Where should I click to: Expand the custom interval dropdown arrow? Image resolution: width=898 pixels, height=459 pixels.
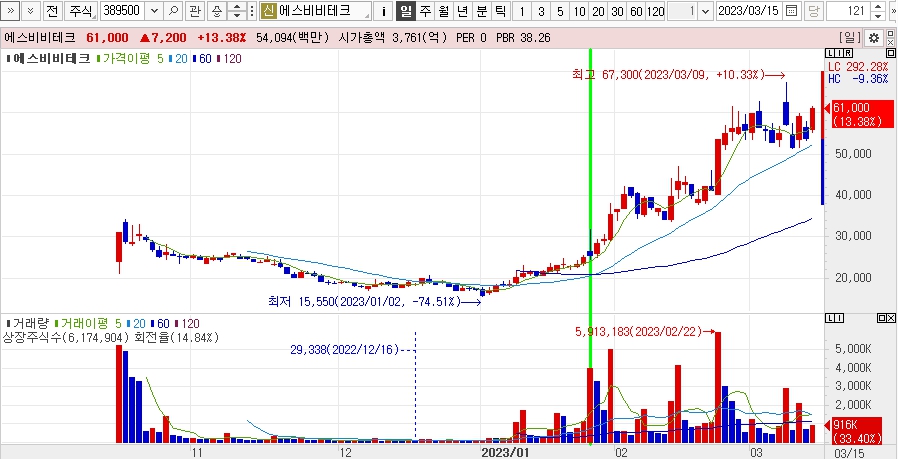coord(706,10)
